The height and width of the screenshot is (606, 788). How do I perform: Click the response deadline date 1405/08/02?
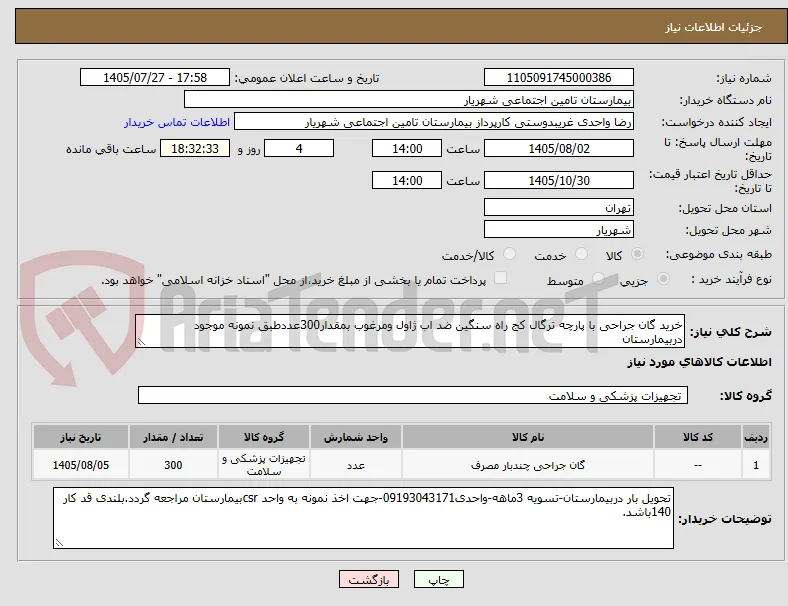click(x=558, y=148)
